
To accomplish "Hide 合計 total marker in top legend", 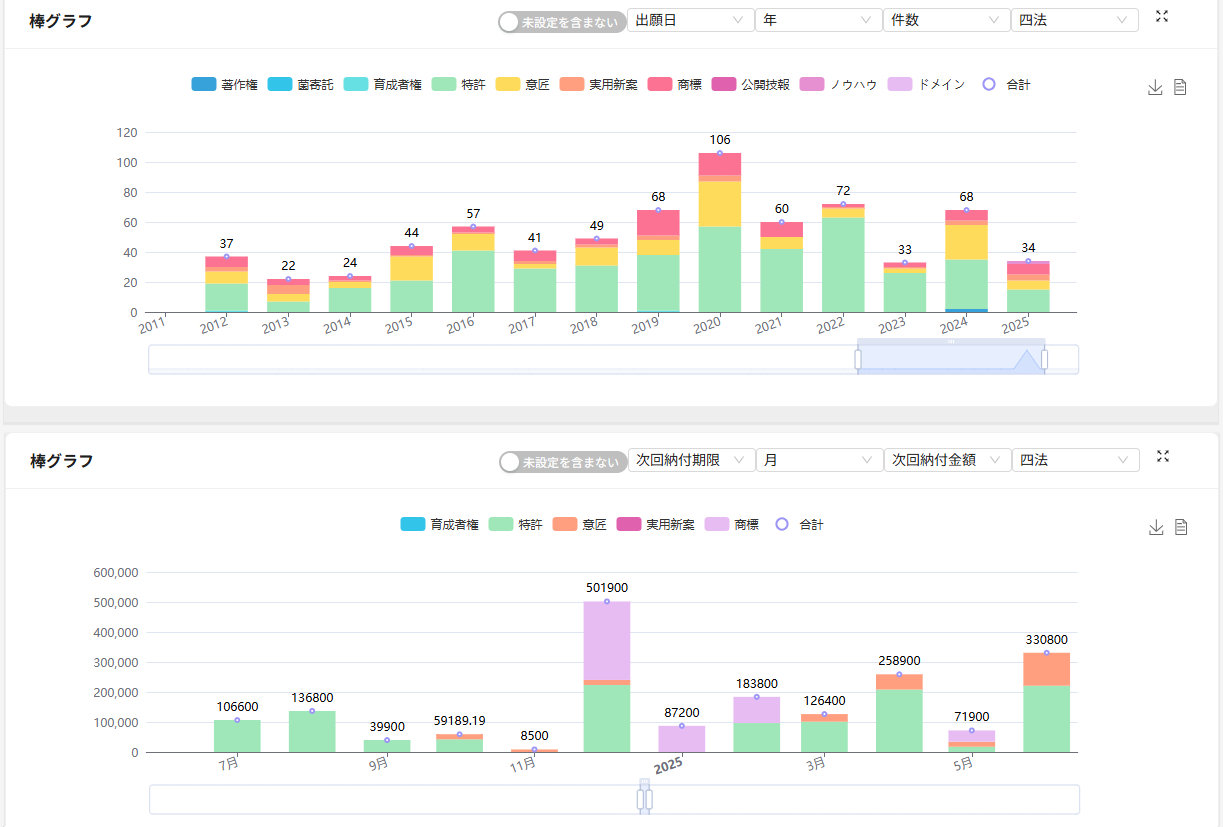I will coord(1006,85).
